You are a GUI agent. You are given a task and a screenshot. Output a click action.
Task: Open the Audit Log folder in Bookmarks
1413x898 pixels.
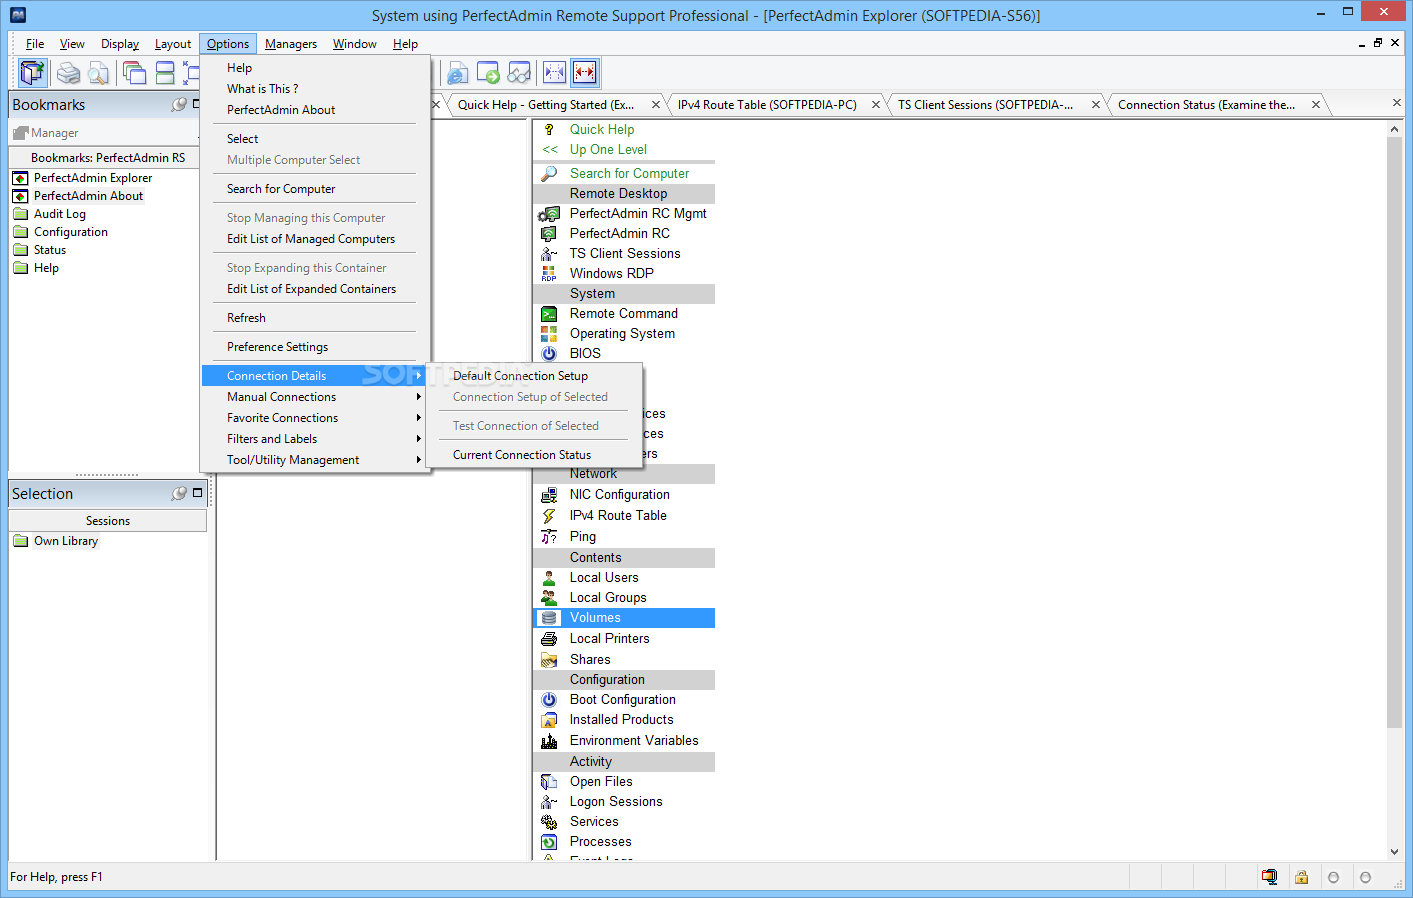pos(59,214)
